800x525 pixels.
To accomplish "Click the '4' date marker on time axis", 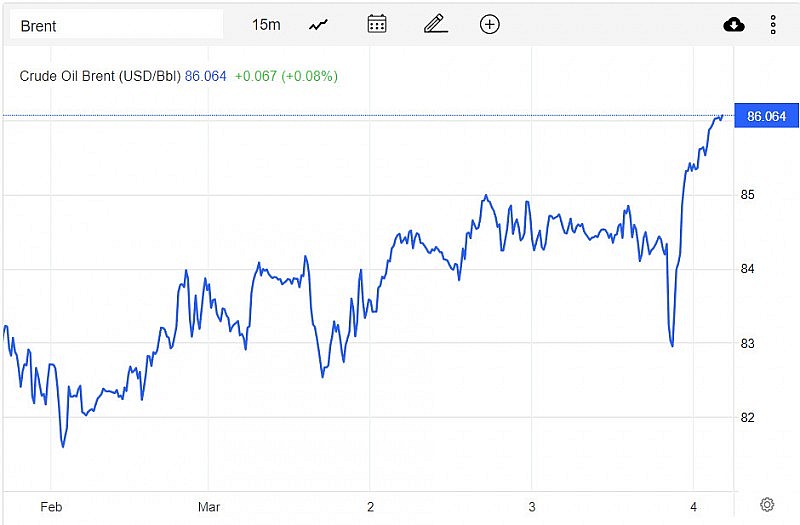I will point(693,506).
